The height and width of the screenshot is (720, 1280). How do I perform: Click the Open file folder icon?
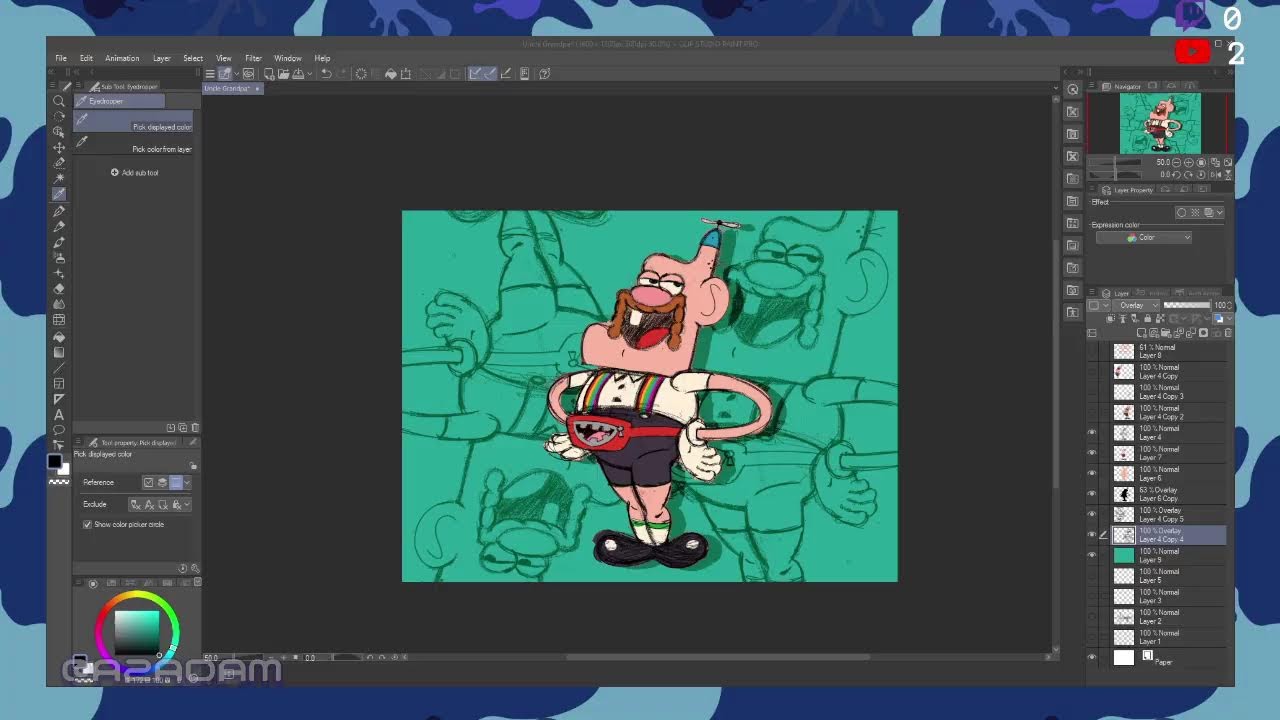pyautogui.click(x=284, y=74)
